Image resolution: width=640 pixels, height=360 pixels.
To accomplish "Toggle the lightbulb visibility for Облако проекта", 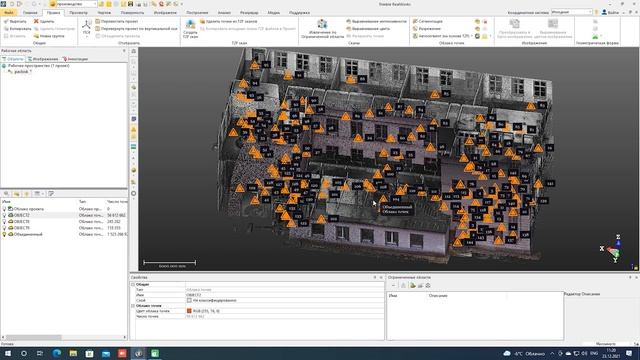I will point(4,209).
